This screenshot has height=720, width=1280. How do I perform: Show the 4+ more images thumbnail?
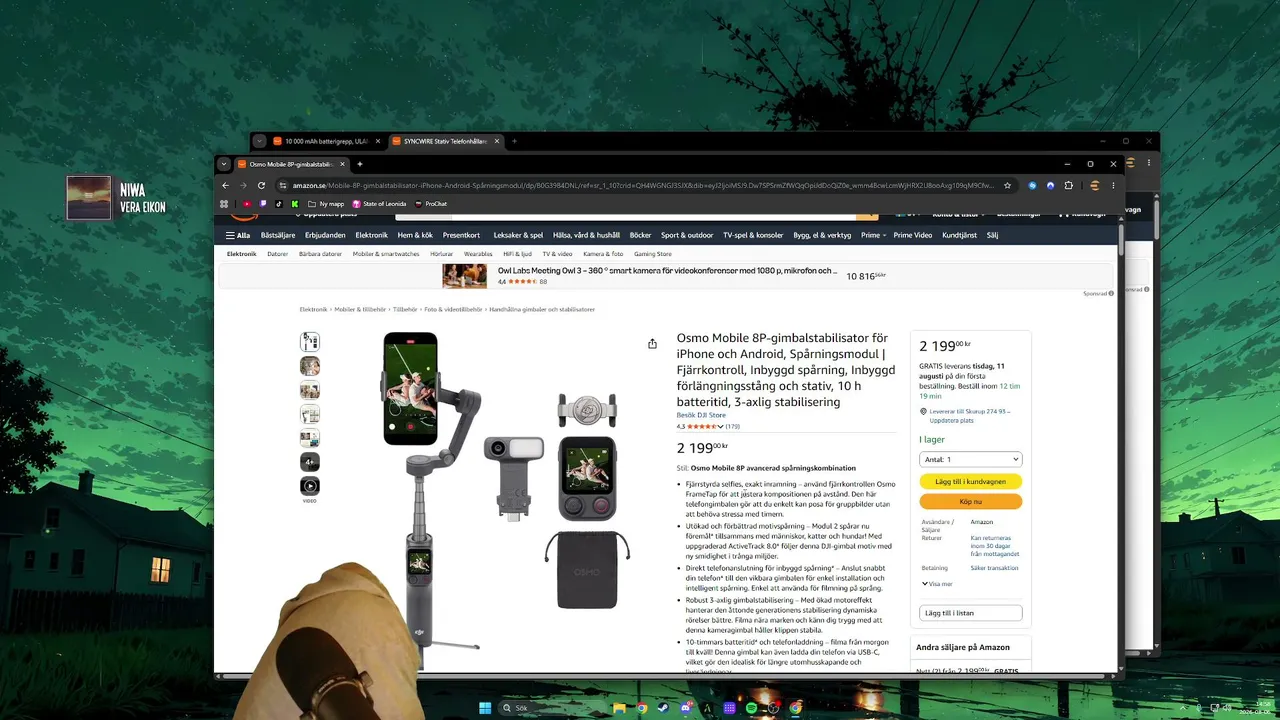pyautogui.click(x=310, y=462)
